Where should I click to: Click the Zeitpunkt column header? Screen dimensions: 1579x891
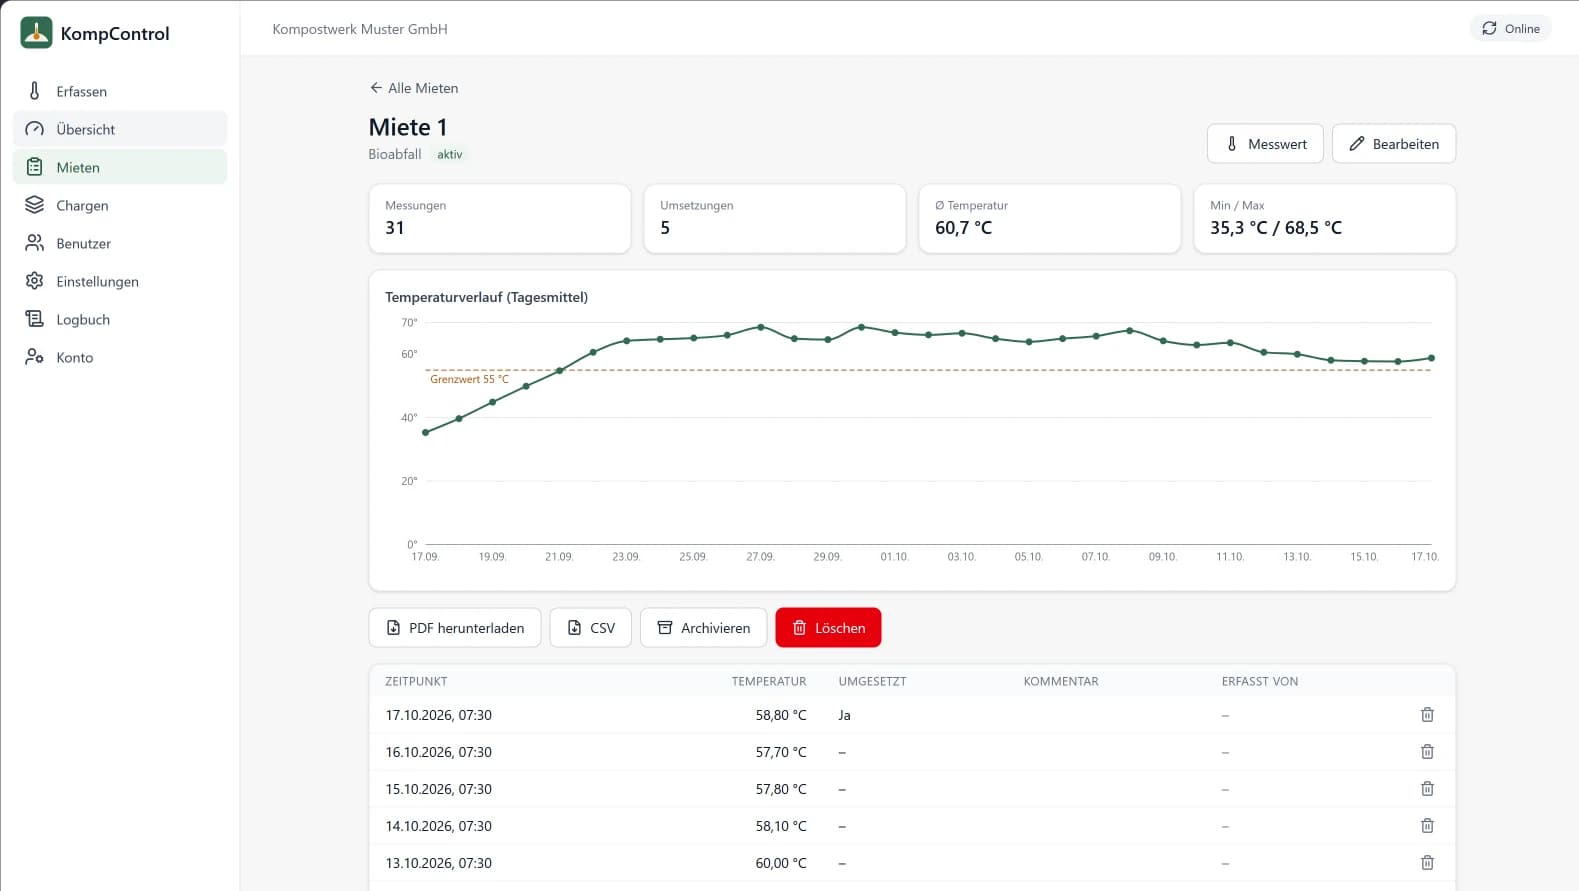pos(416,681)
